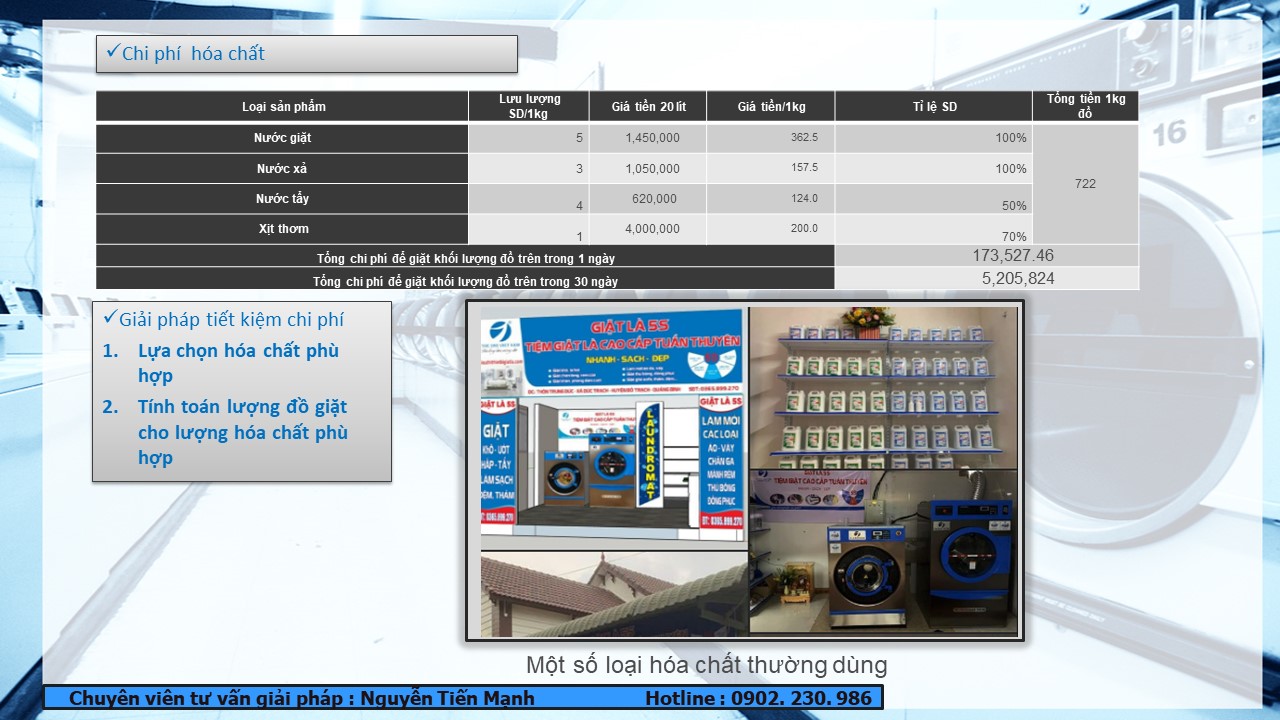Select the one-day total cost label row

click(x=466, y=257)
